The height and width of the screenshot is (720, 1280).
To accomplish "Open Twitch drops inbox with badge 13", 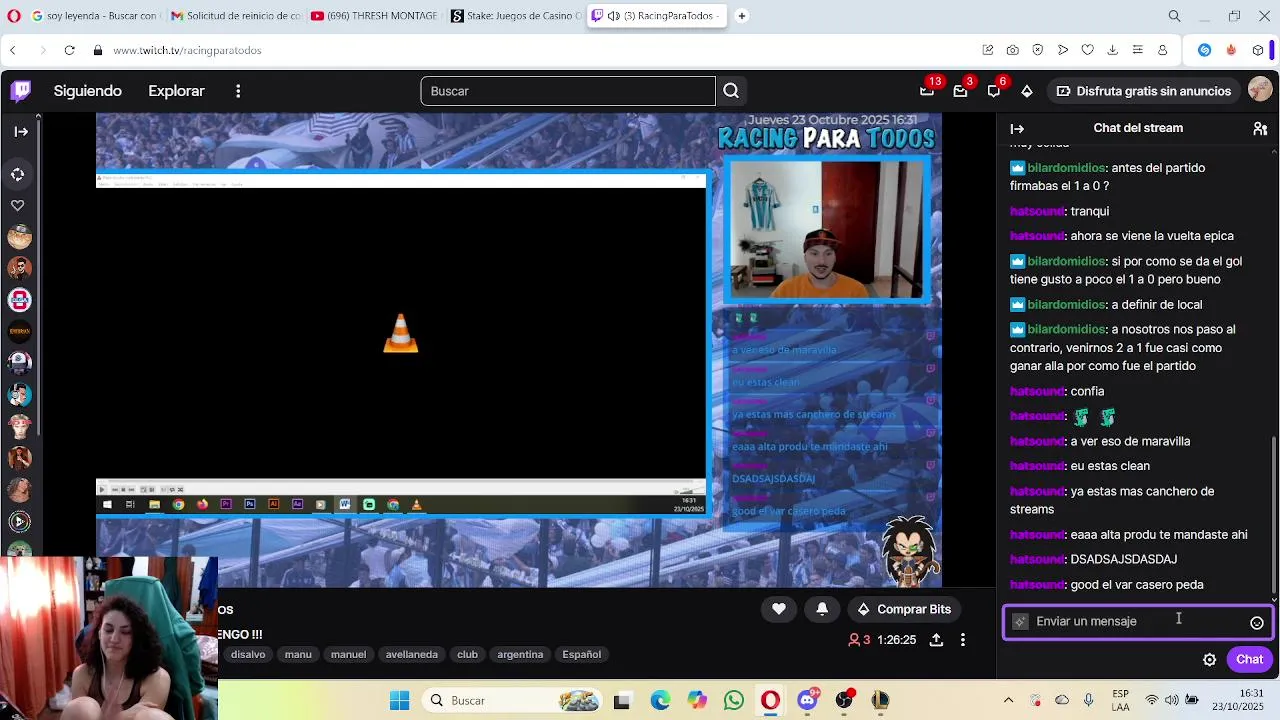I will [927, 91].
